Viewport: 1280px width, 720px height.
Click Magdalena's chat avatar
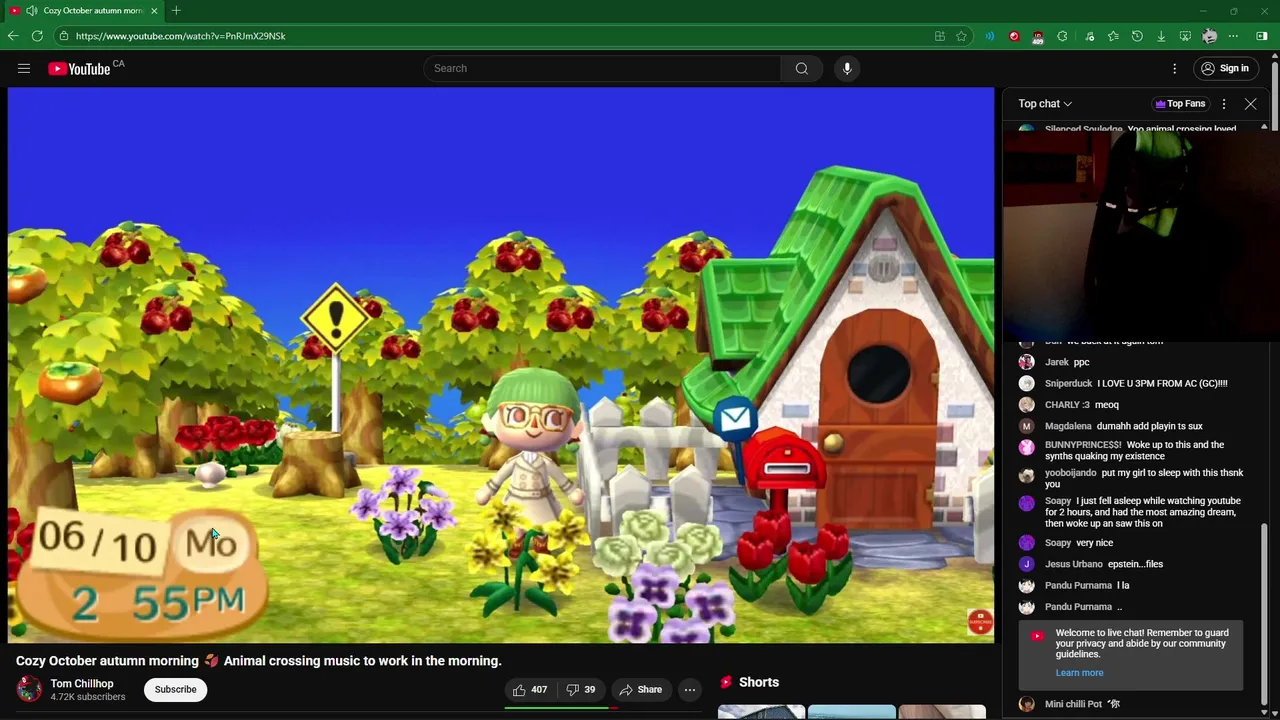pos(1027,426)
